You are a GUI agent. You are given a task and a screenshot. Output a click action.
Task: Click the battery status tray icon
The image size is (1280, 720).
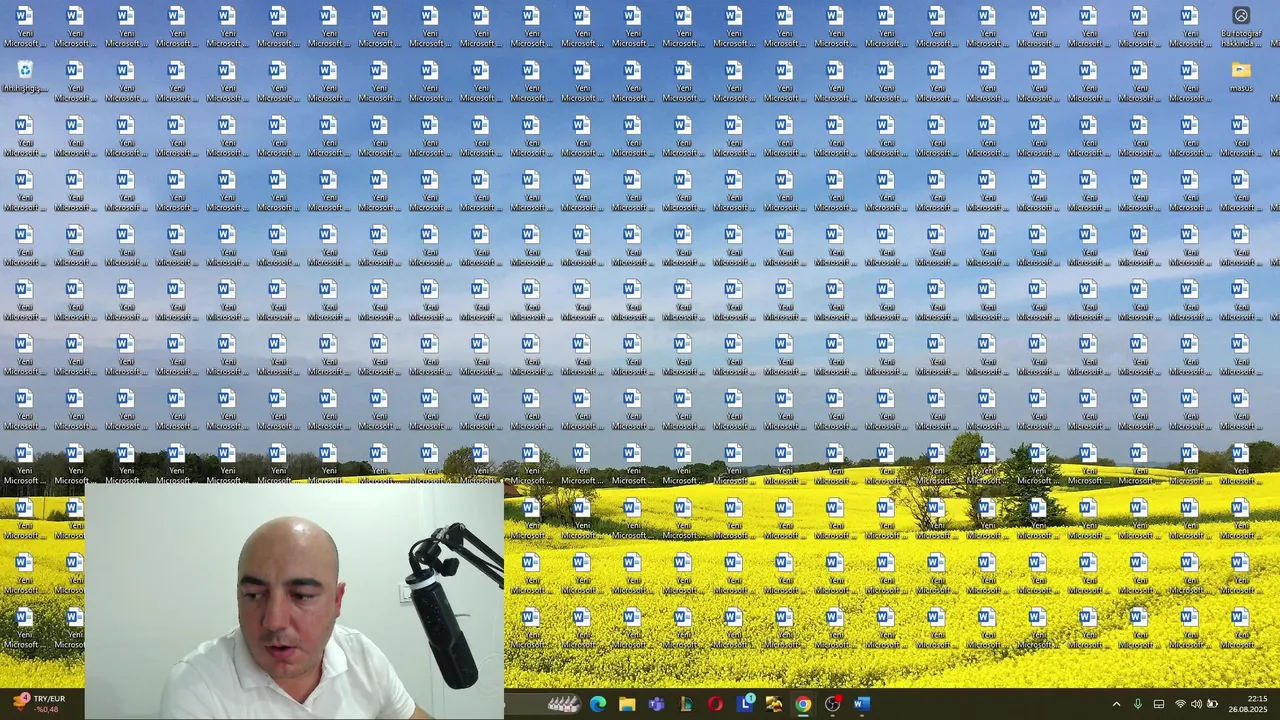pos(1213,704)
